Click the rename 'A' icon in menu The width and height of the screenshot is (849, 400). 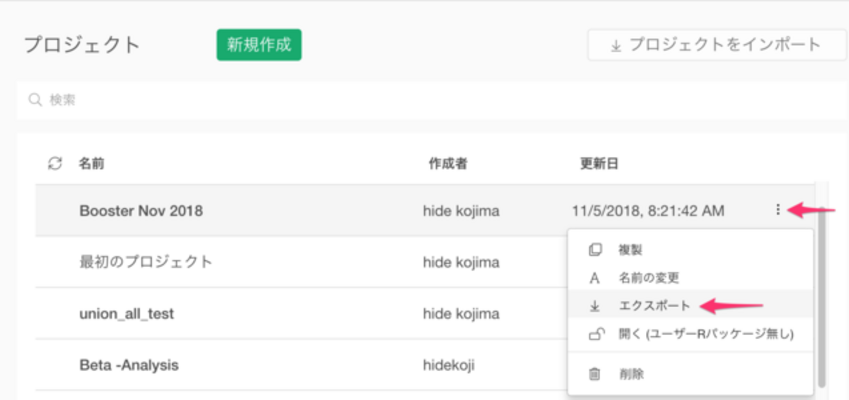(595, 278)
